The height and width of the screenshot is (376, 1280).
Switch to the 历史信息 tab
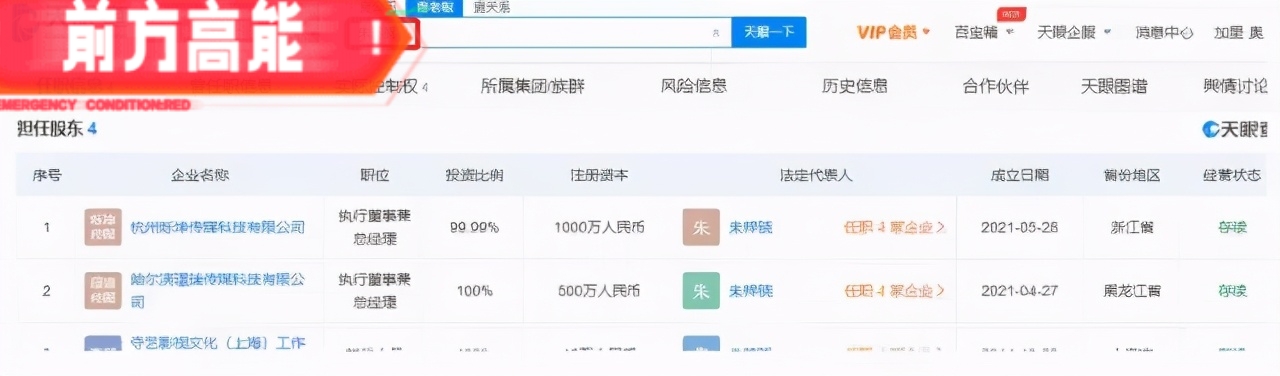click(854, 86)
